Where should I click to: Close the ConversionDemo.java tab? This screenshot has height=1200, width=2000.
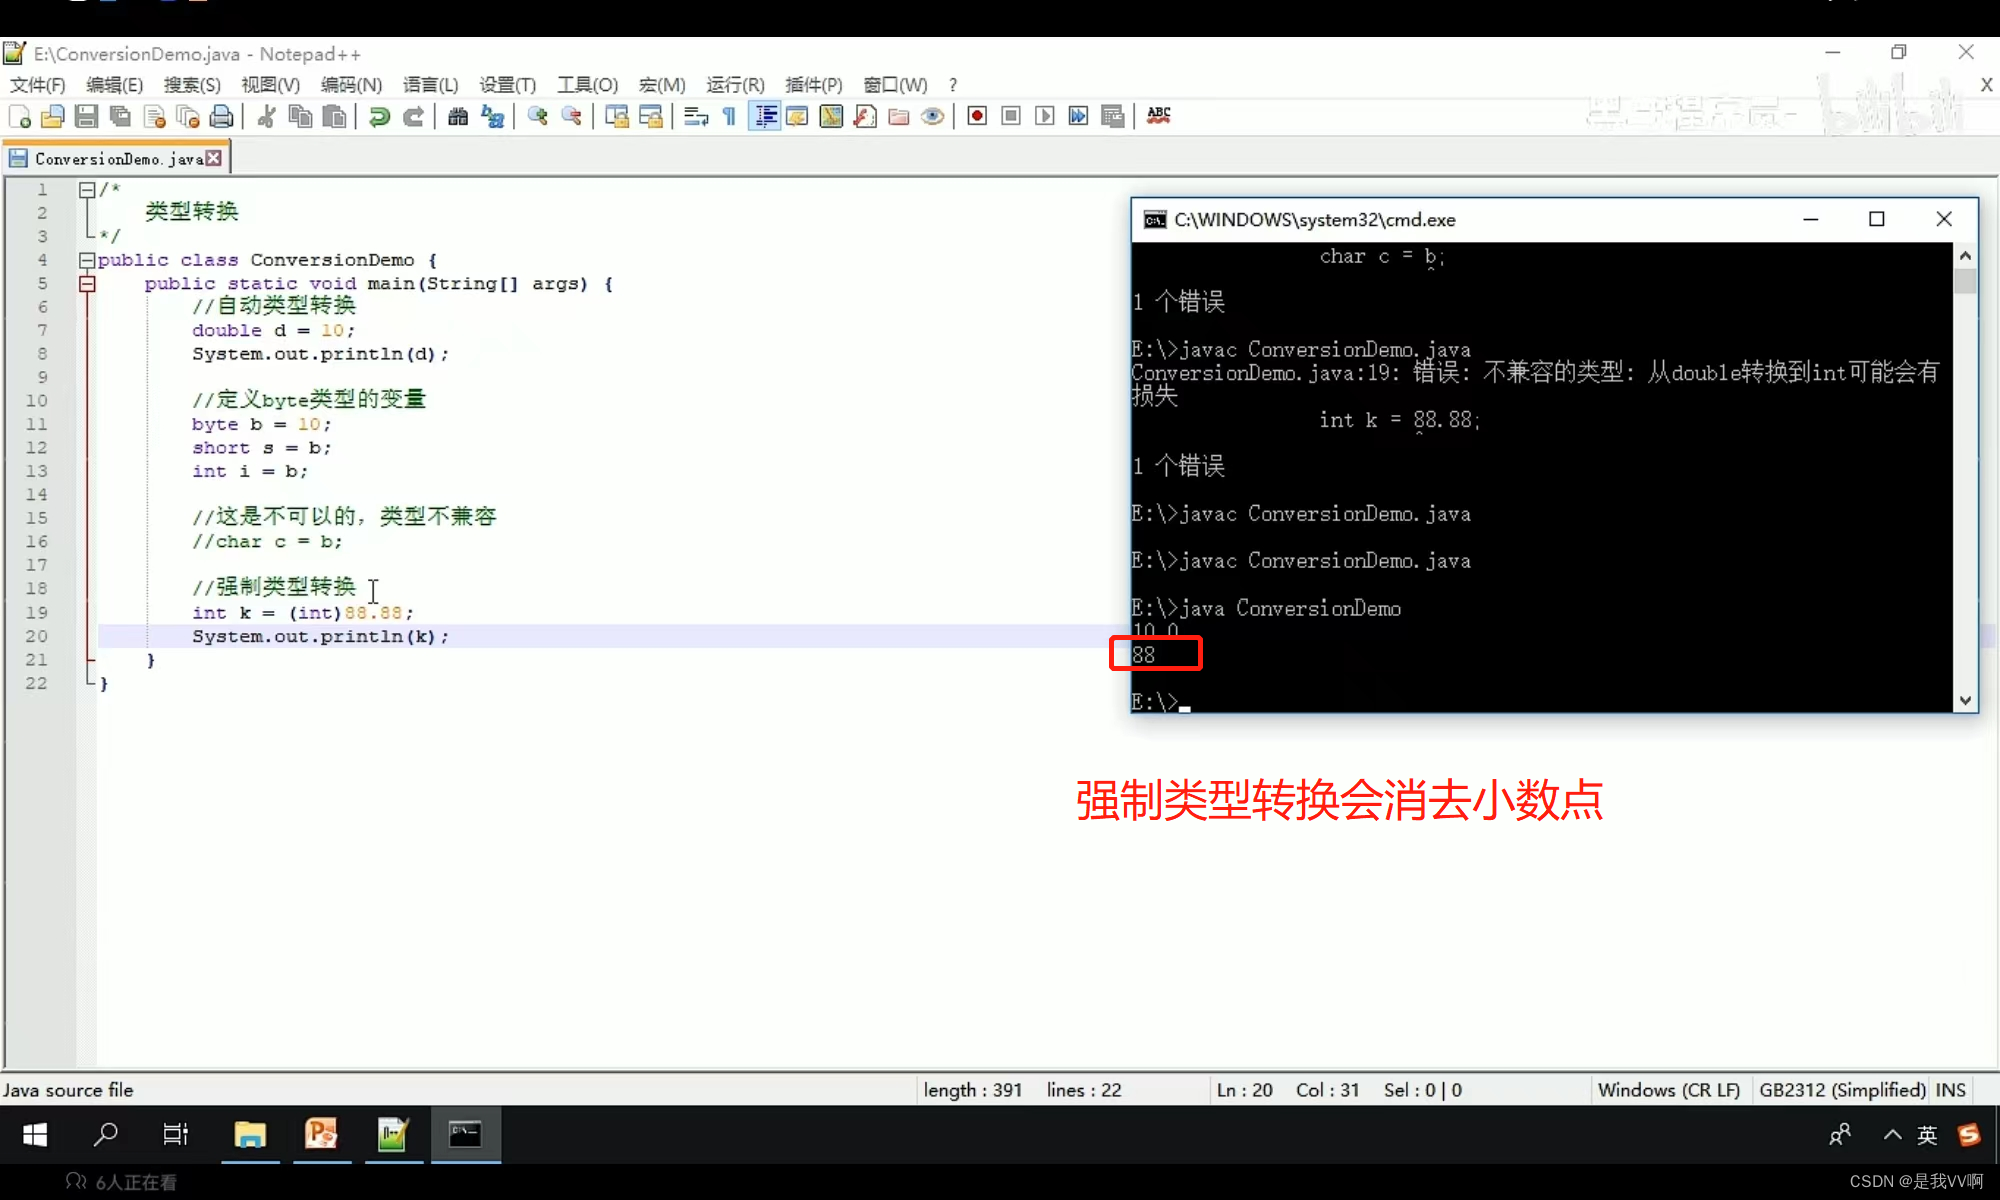(213, 158)
